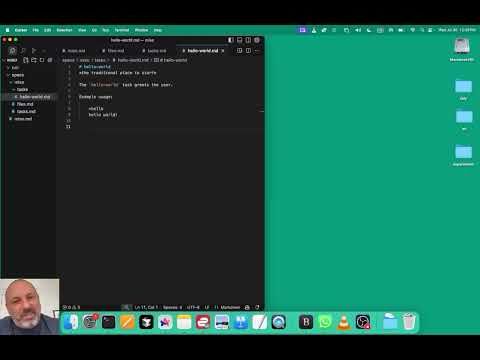Open QuickTime Player from the Dock

click(x=279, y=322)
